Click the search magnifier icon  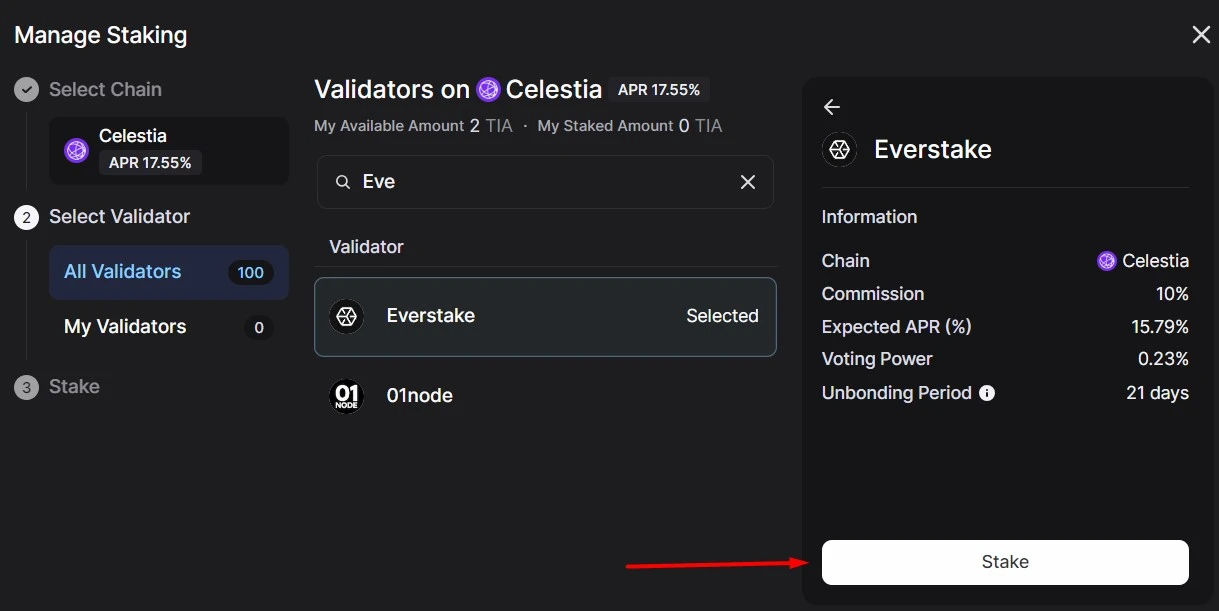342,182
